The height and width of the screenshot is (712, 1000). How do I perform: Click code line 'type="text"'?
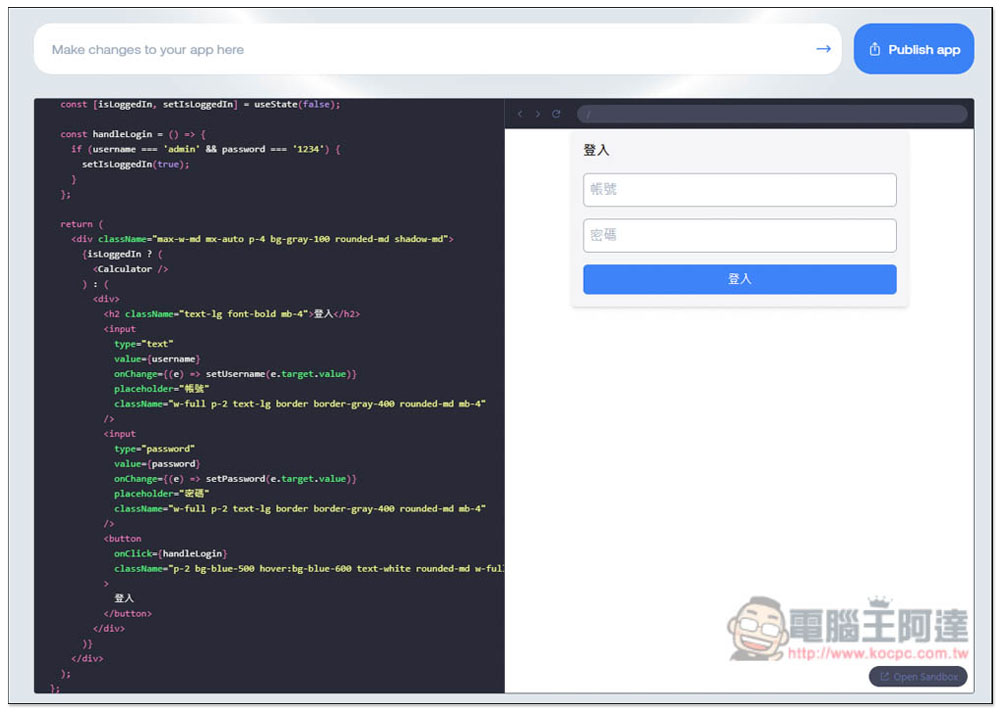[x=143, y=344]
